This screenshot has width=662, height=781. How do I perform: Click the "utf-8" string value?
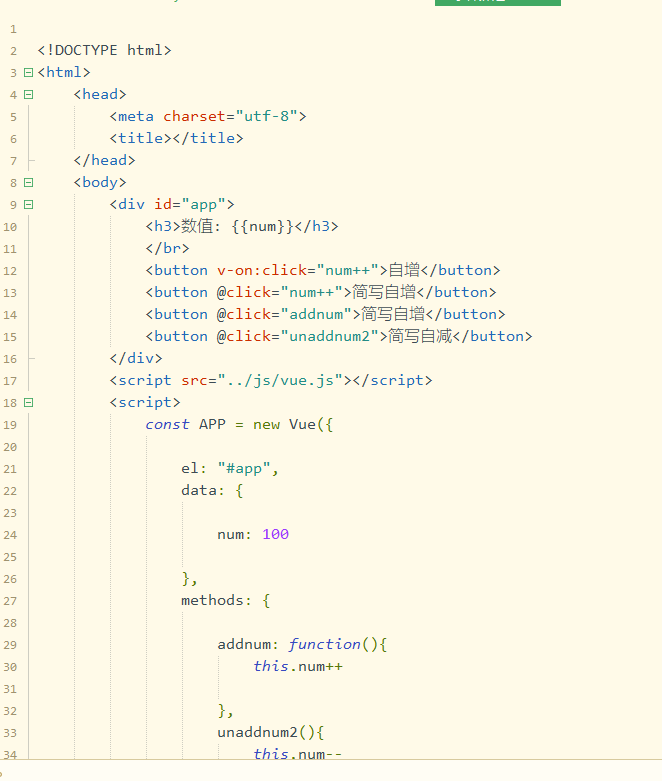point(266,116)
